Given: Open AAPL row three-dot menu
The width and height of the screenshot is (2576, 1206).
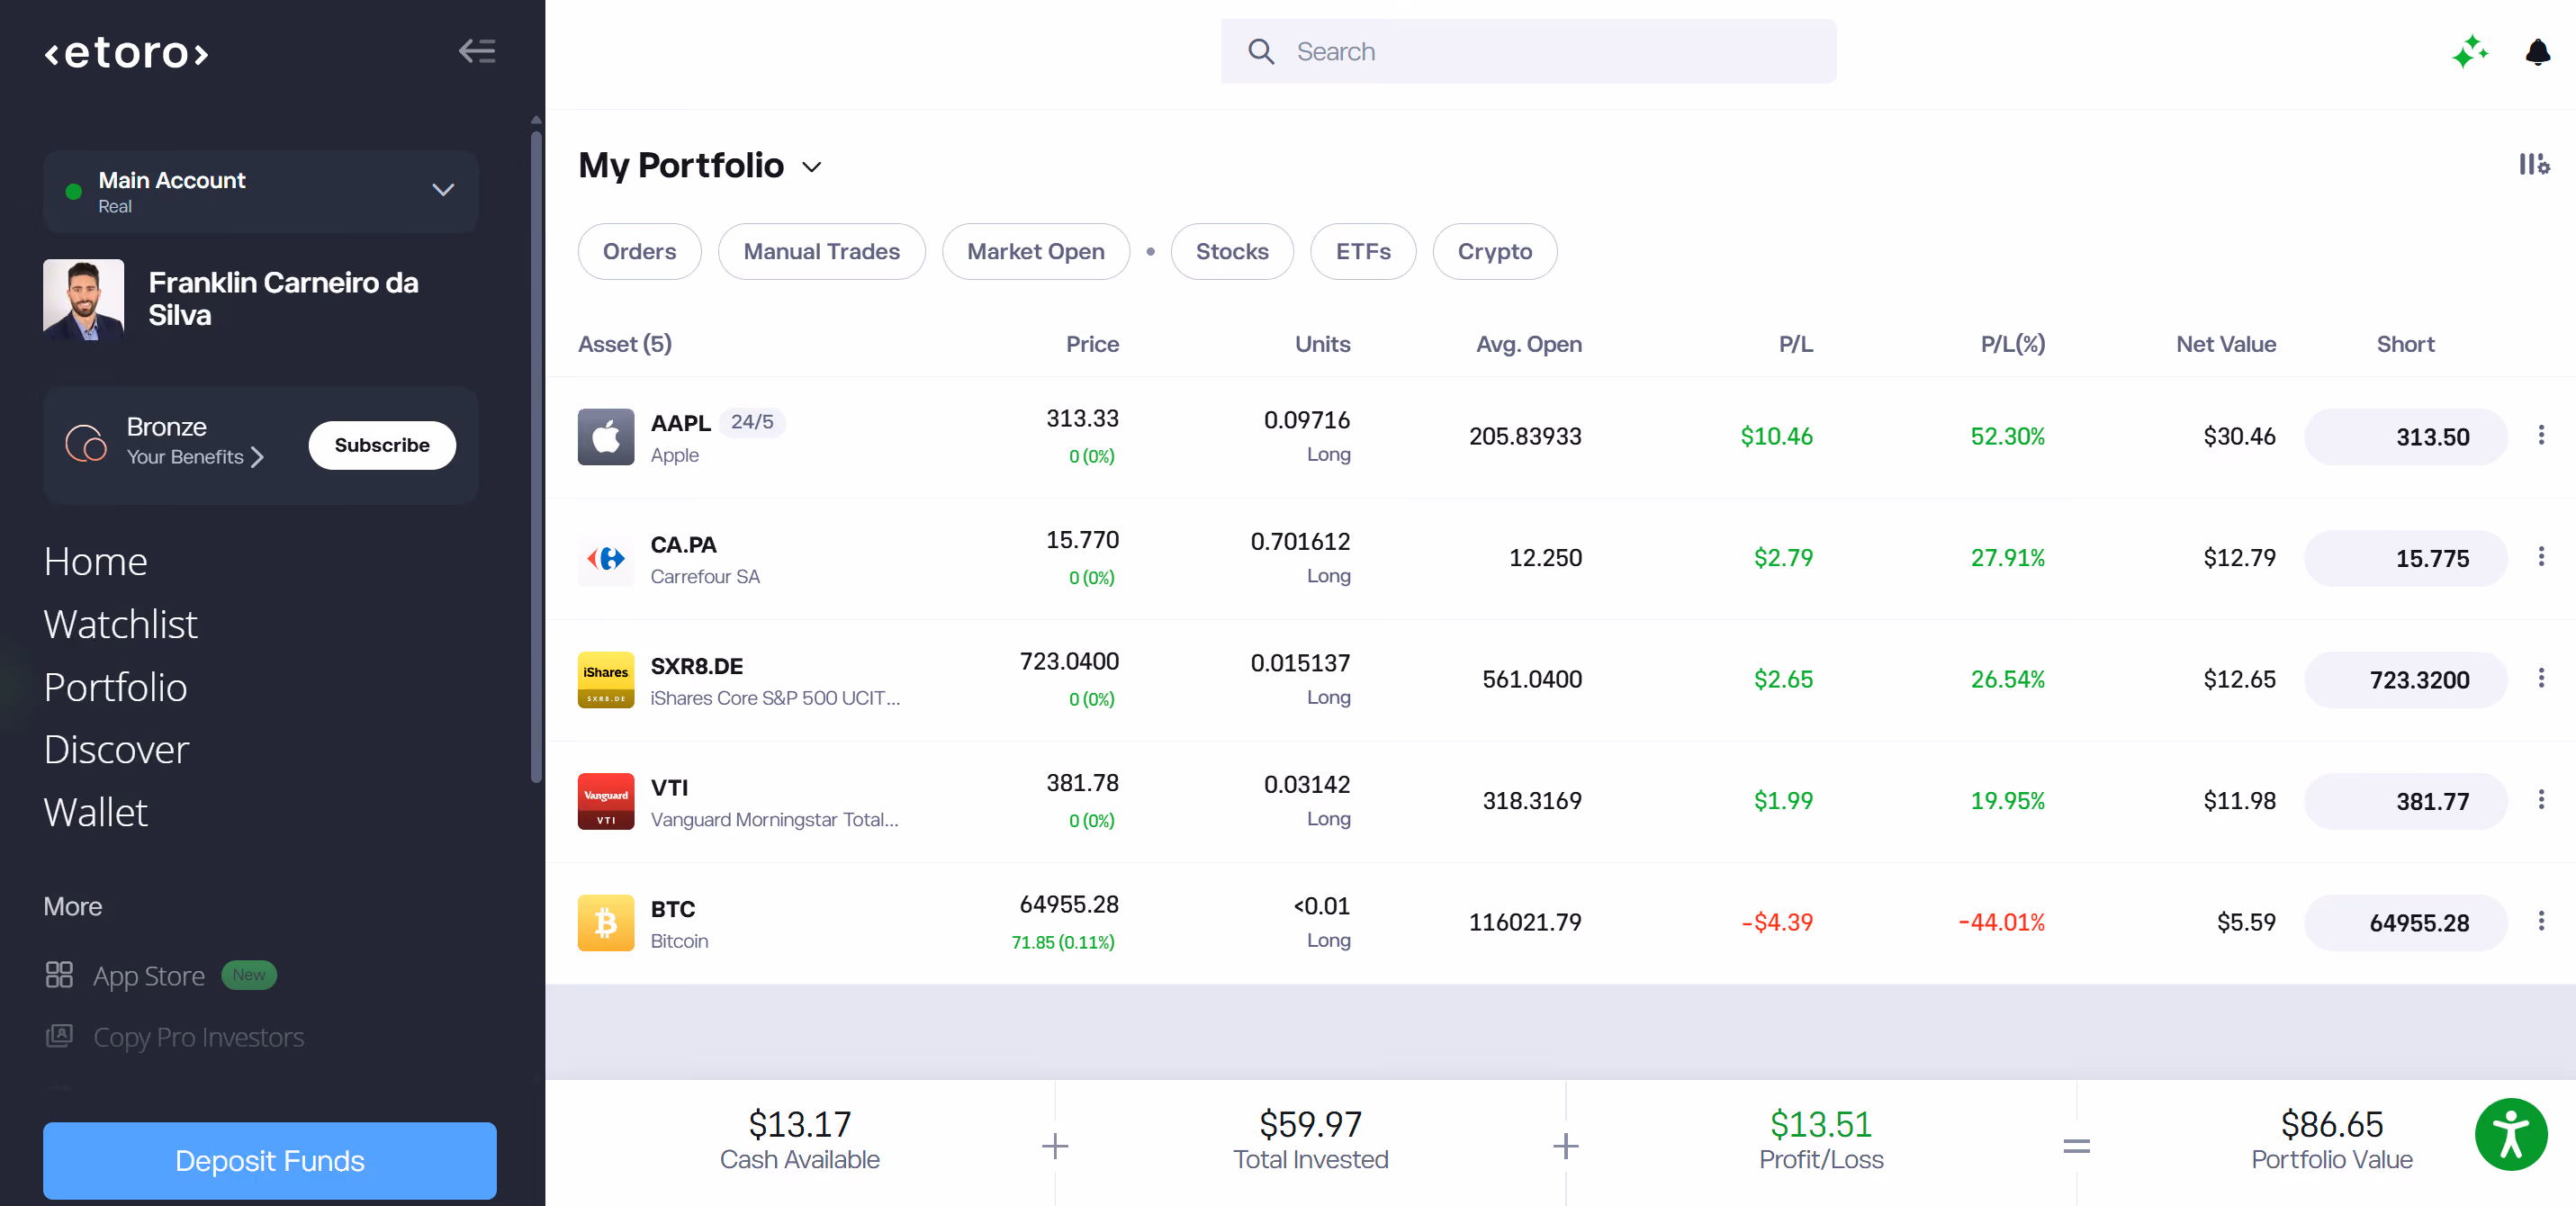Looking at the screenshot, I should 2541,435.
